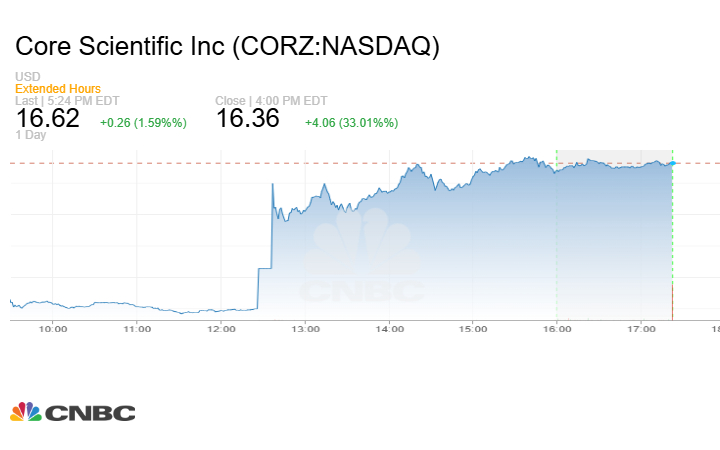The image size is (720, 450).
Task: Select the Core Scientific Inc title
Action: (x=227, y=47)
